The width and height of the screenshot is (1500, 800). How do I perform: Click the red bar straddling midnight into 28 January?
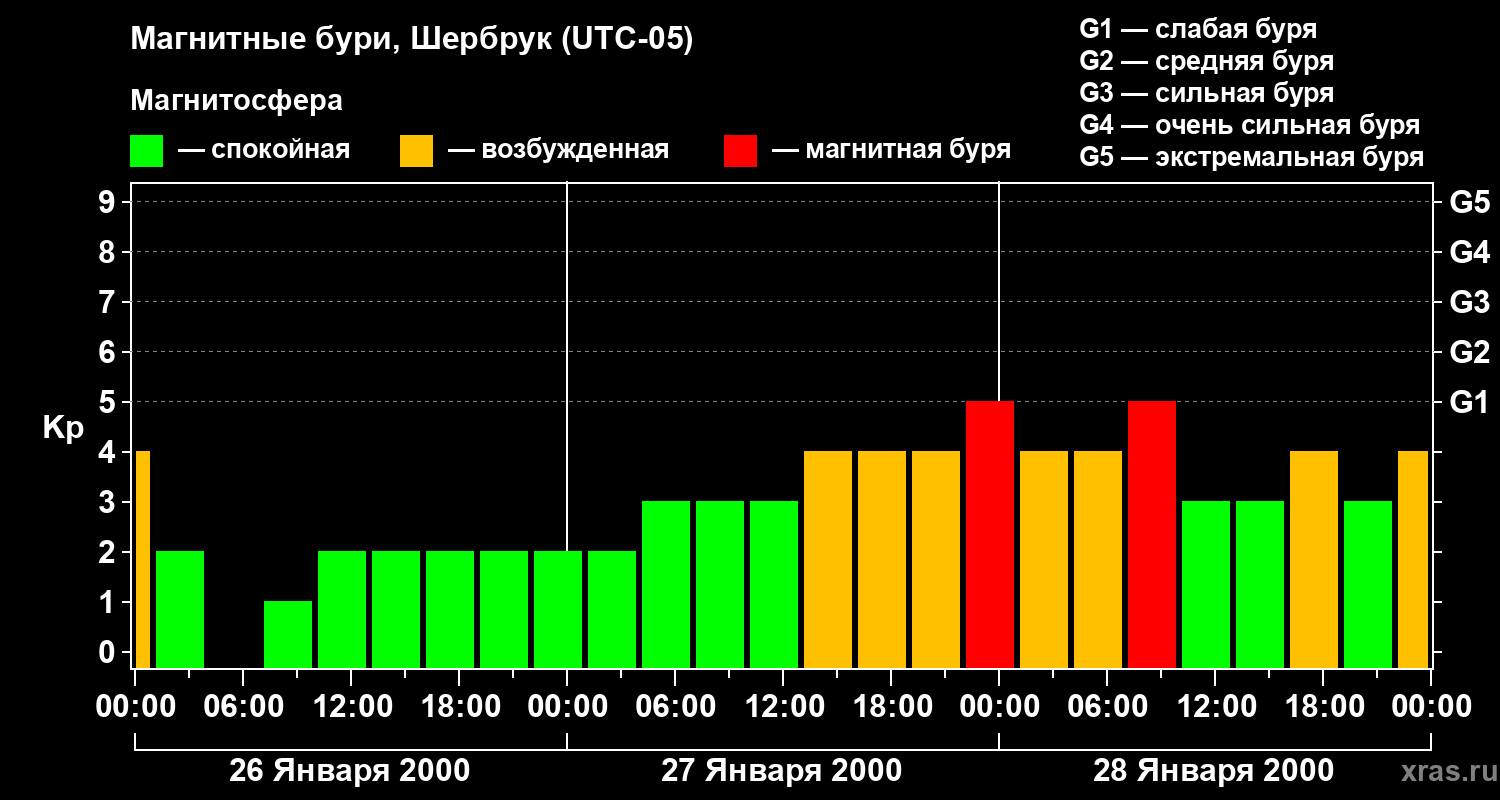pyautogui.click(x=990, y=534)
